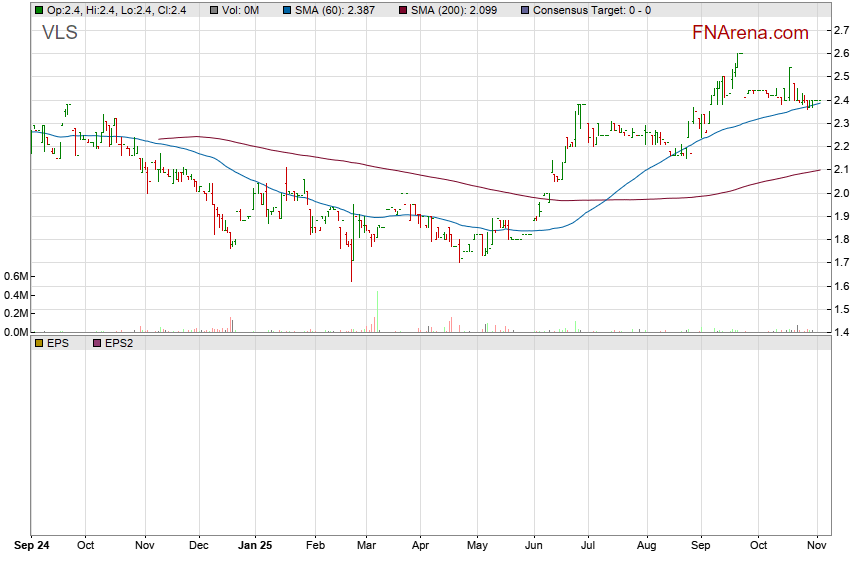Click the blue SMA (60) legend swatch

(x=287, y=10)
